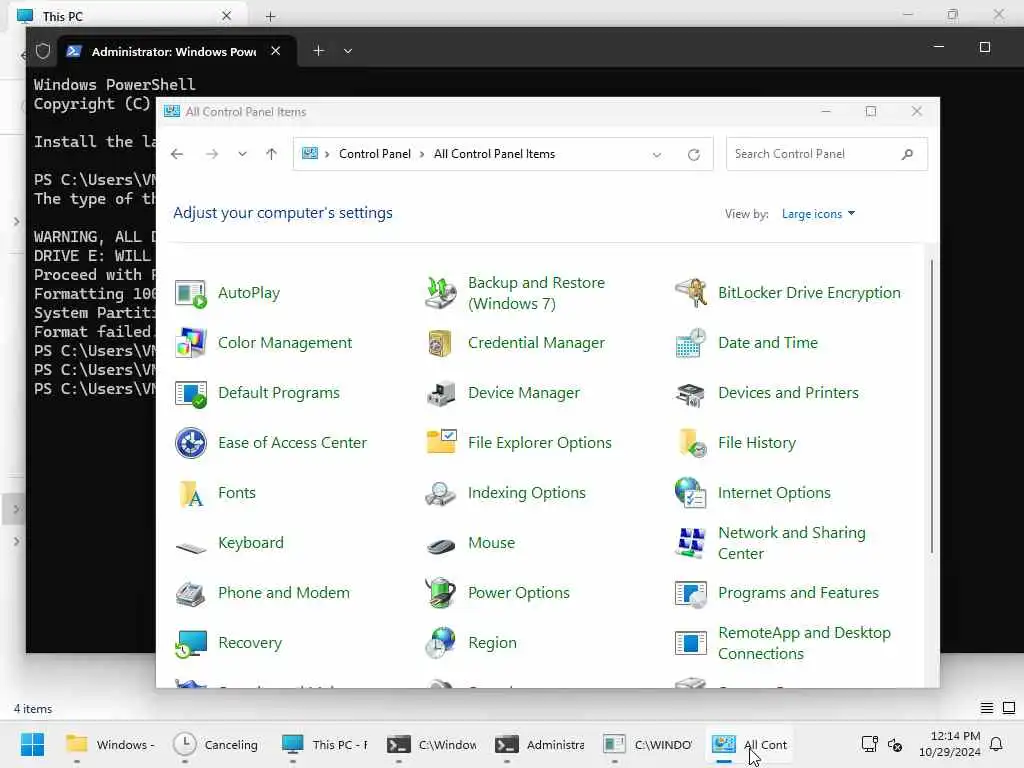The height and width of the screenshot is (768, 1024).
Task: Click the system tray display icon
Action: (x=869, y=744)
